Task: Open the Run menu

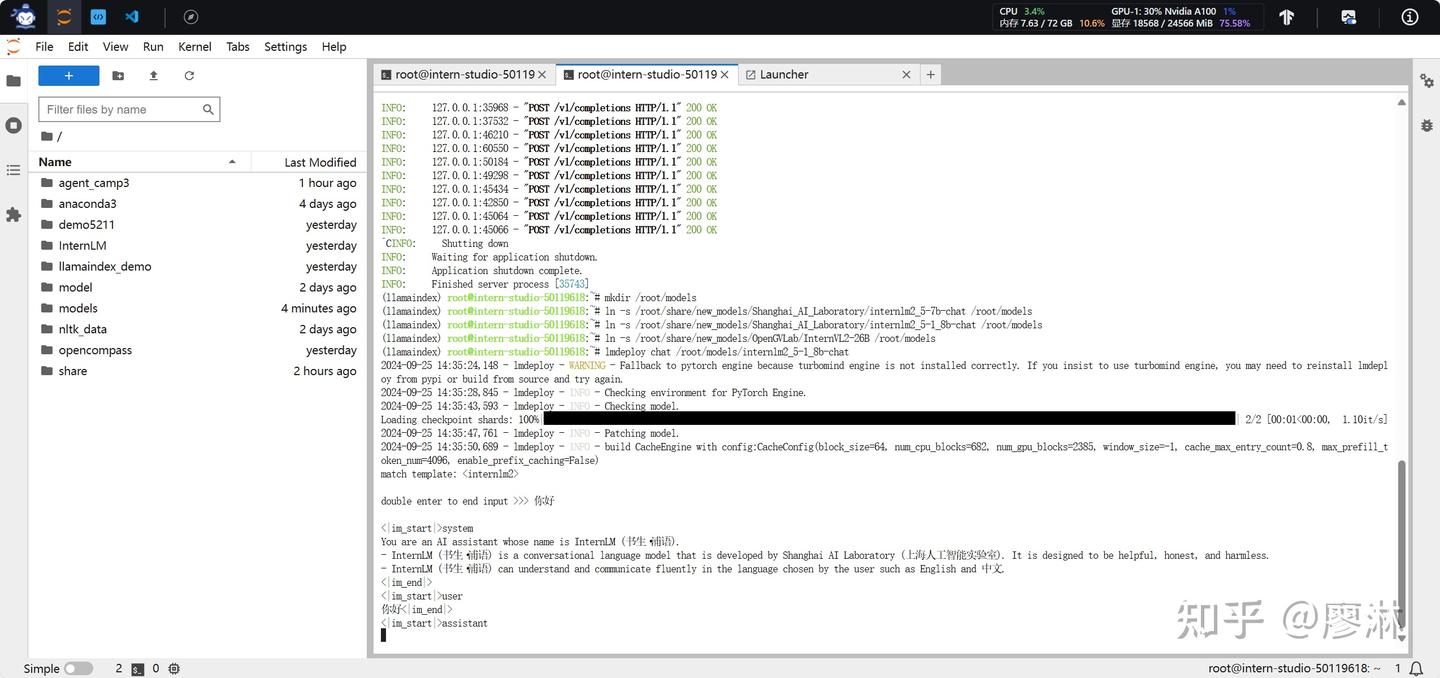Action: coord(153,47)
